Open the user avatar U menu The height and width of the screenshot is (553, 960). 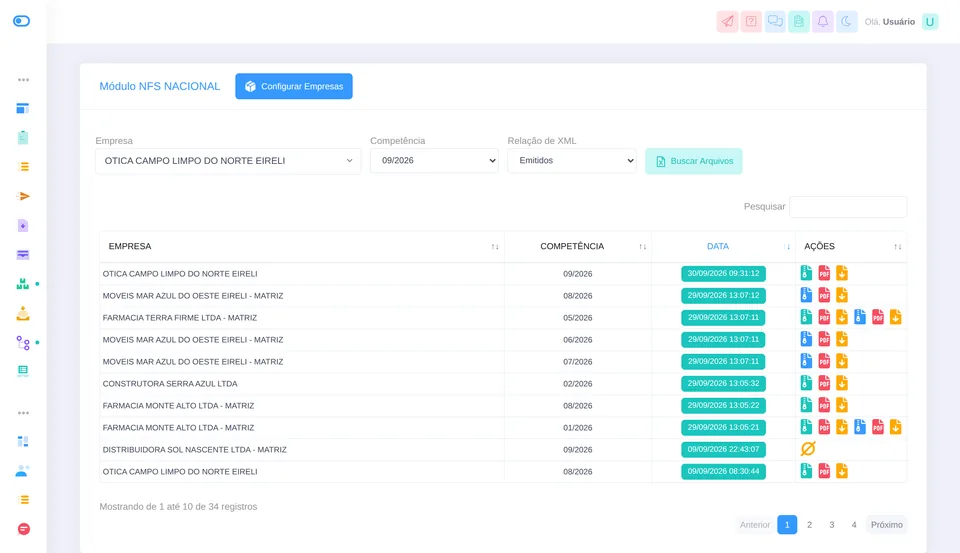[930, 21]
